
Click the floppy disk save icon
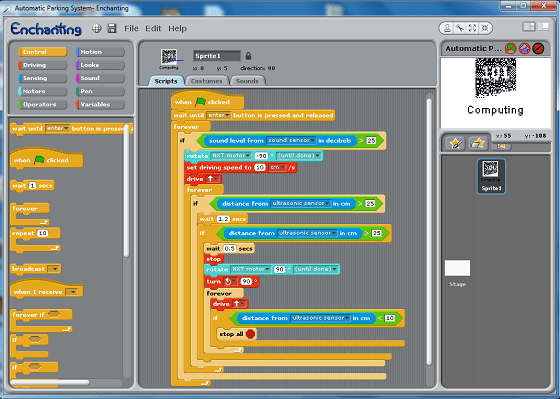pos(112,29)
